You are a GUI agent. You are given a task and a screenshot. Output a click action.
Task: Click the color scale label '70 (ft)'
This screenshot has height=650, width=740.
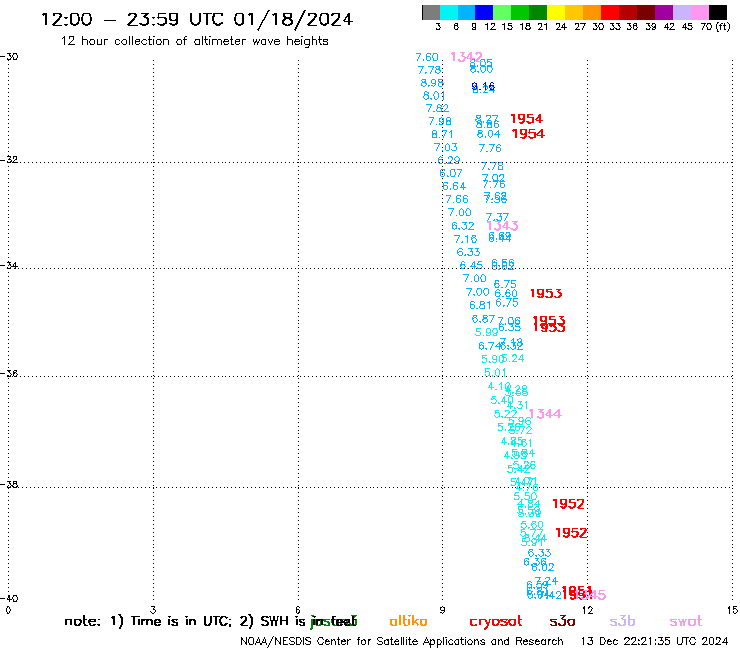pos(715,27)
